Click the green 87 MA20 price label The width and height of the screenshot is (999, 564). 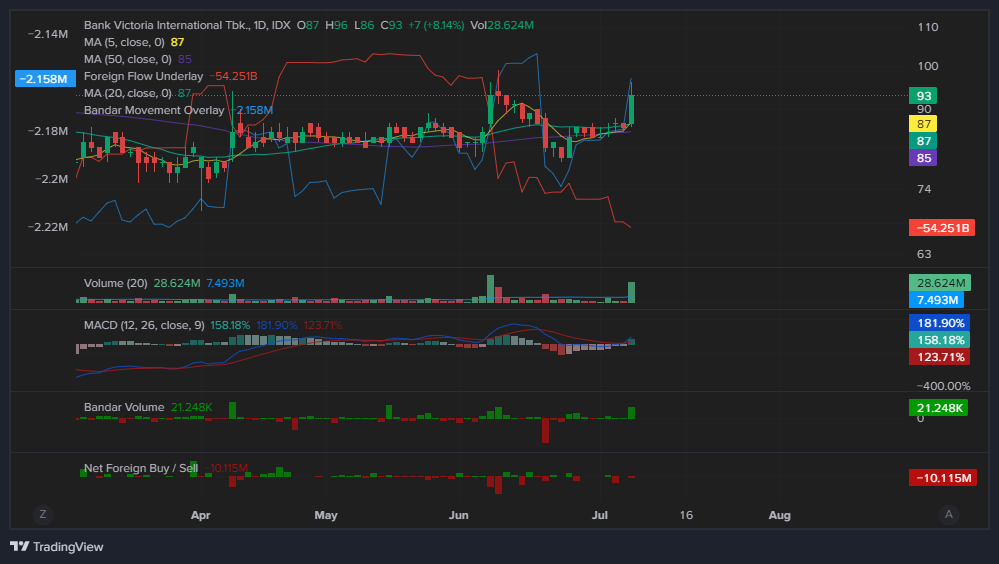[x=923, y=141]
